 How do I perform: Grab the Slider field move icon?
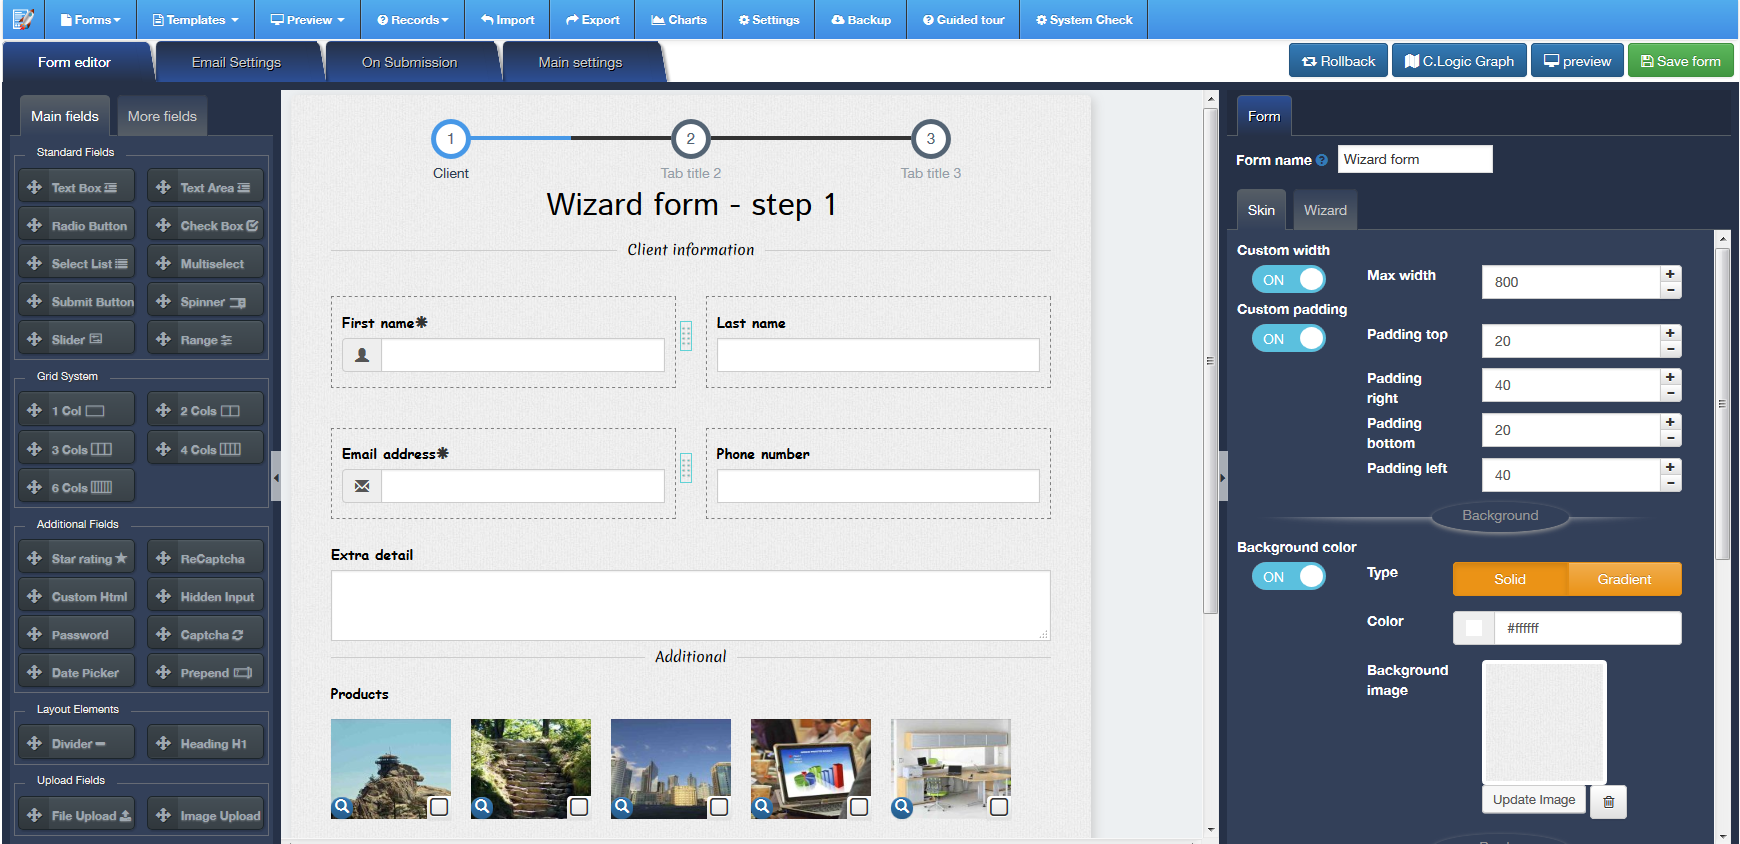35,340
